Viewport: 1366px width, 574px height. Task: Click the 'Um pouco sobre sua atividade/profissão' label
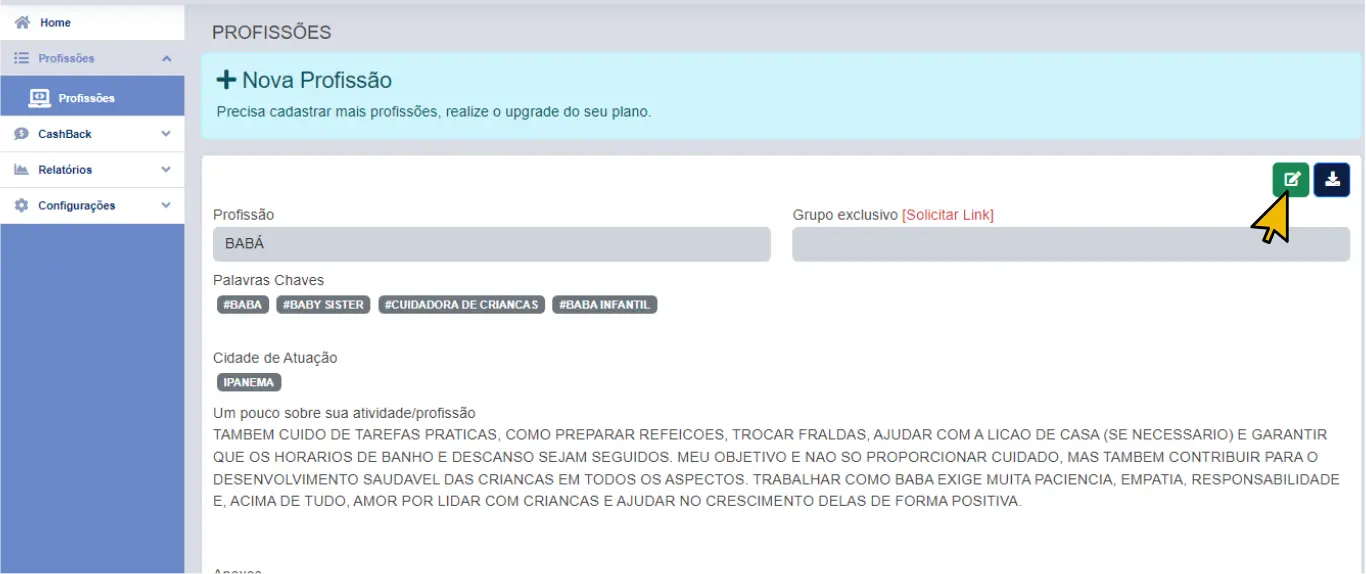344,413
